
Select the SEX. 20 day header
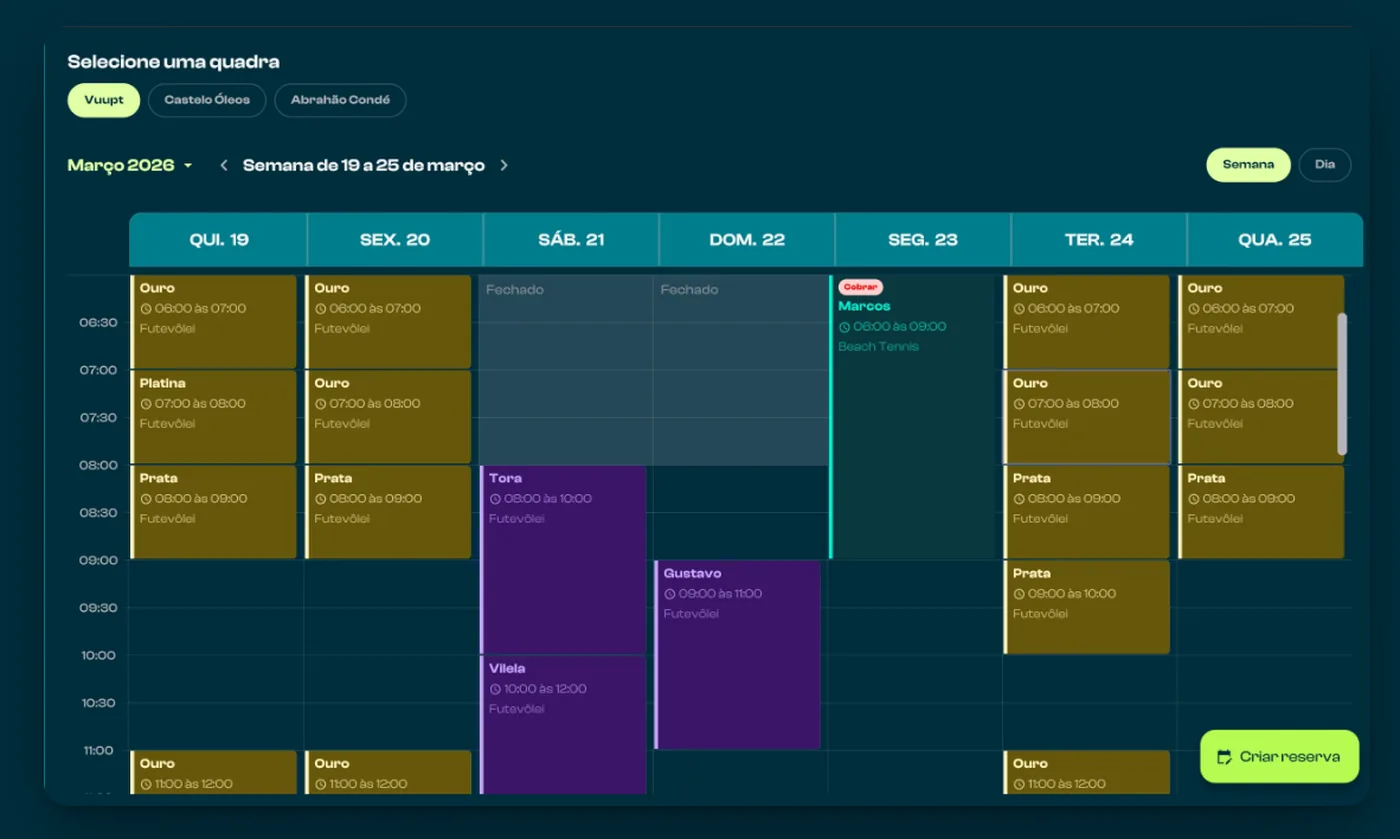coord(395,240)
